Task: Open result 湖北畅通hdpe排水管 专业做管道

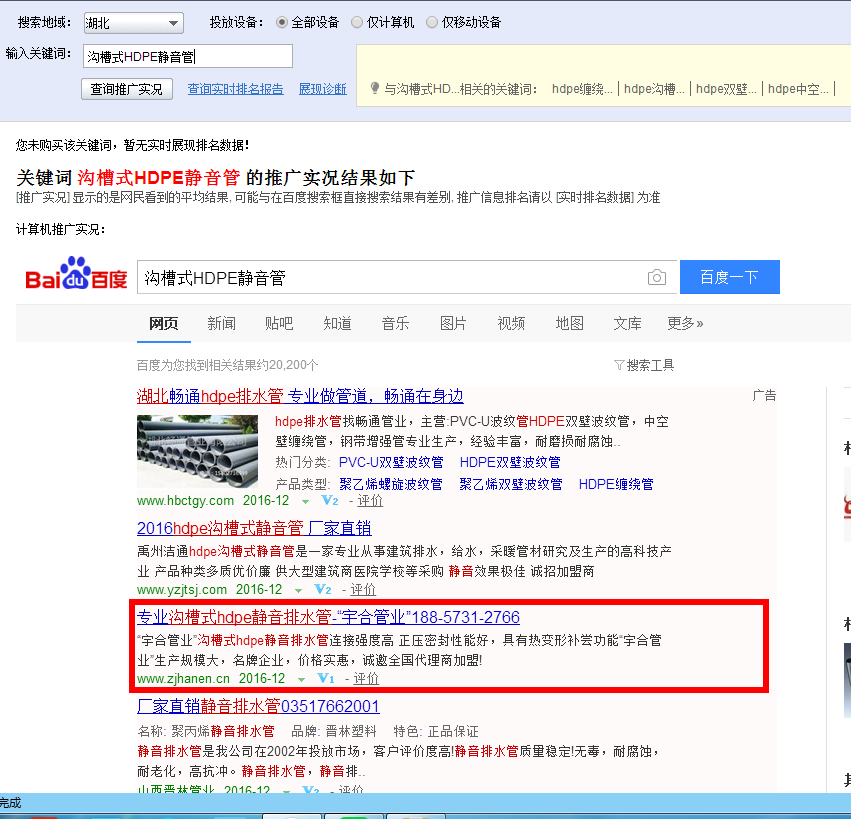Action: coord(300,396)
